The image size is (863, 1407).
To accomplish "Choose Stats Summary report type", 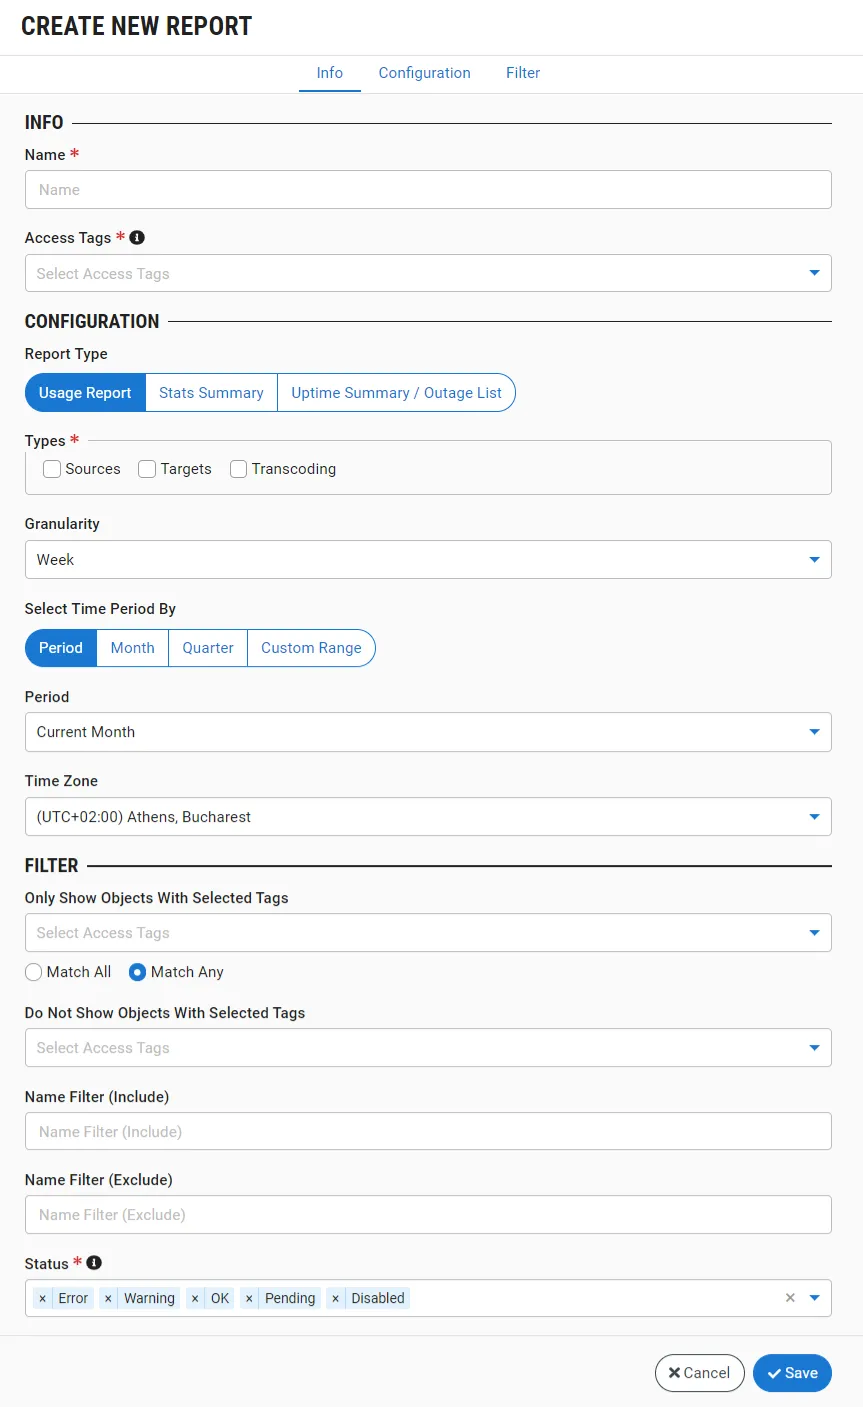I will coord(211,393).
